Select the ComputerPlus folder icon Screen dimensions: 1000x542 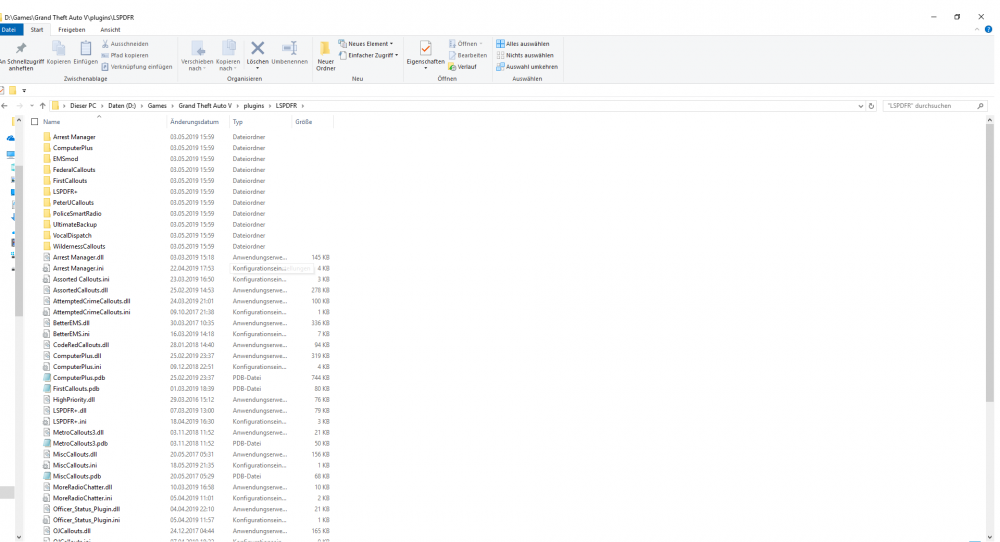pyautogui.click(x=47, y=148)
